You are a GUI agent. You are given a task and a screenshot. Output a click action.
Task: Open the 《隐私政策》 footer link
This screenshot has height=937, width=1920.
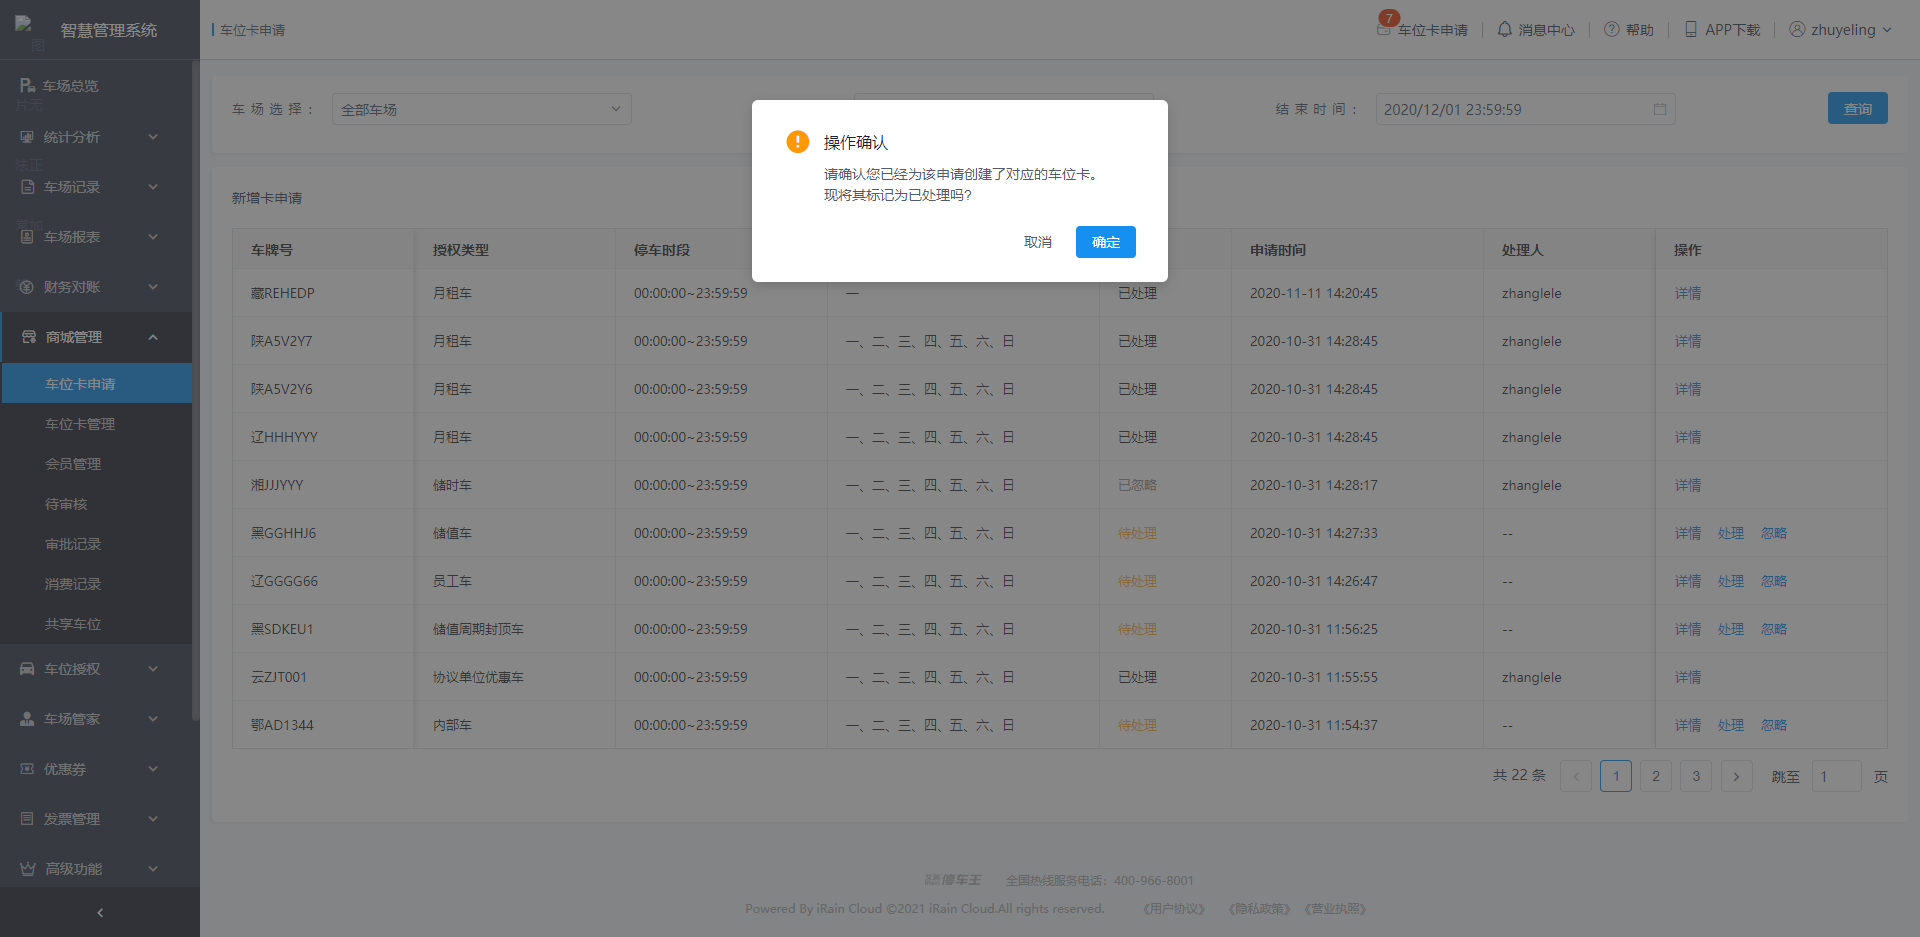pyautogui.click(x=1259, y=909)
